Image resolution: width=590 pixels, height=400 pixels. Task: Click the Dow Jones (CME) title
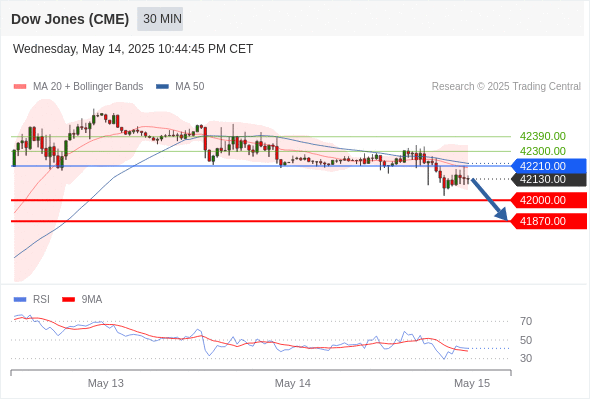point(70,19)
